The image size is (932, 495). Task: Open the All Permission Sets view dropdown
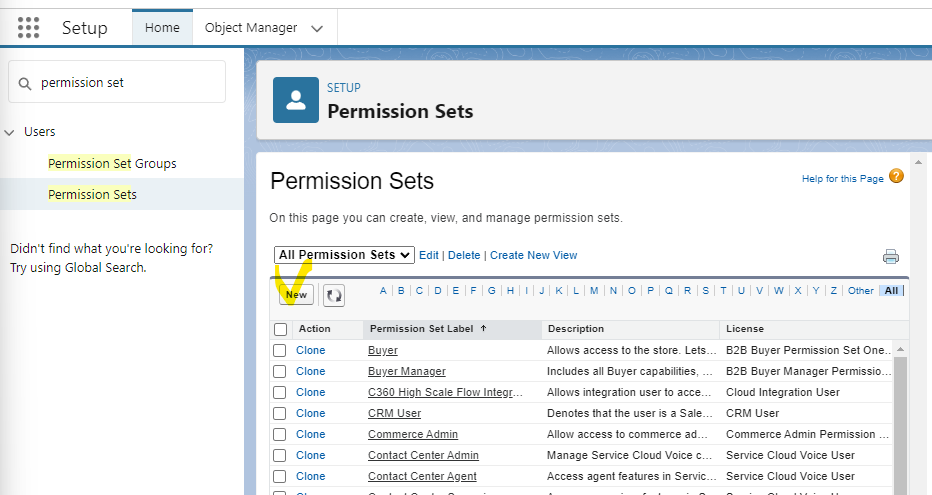tap(344, 255)
